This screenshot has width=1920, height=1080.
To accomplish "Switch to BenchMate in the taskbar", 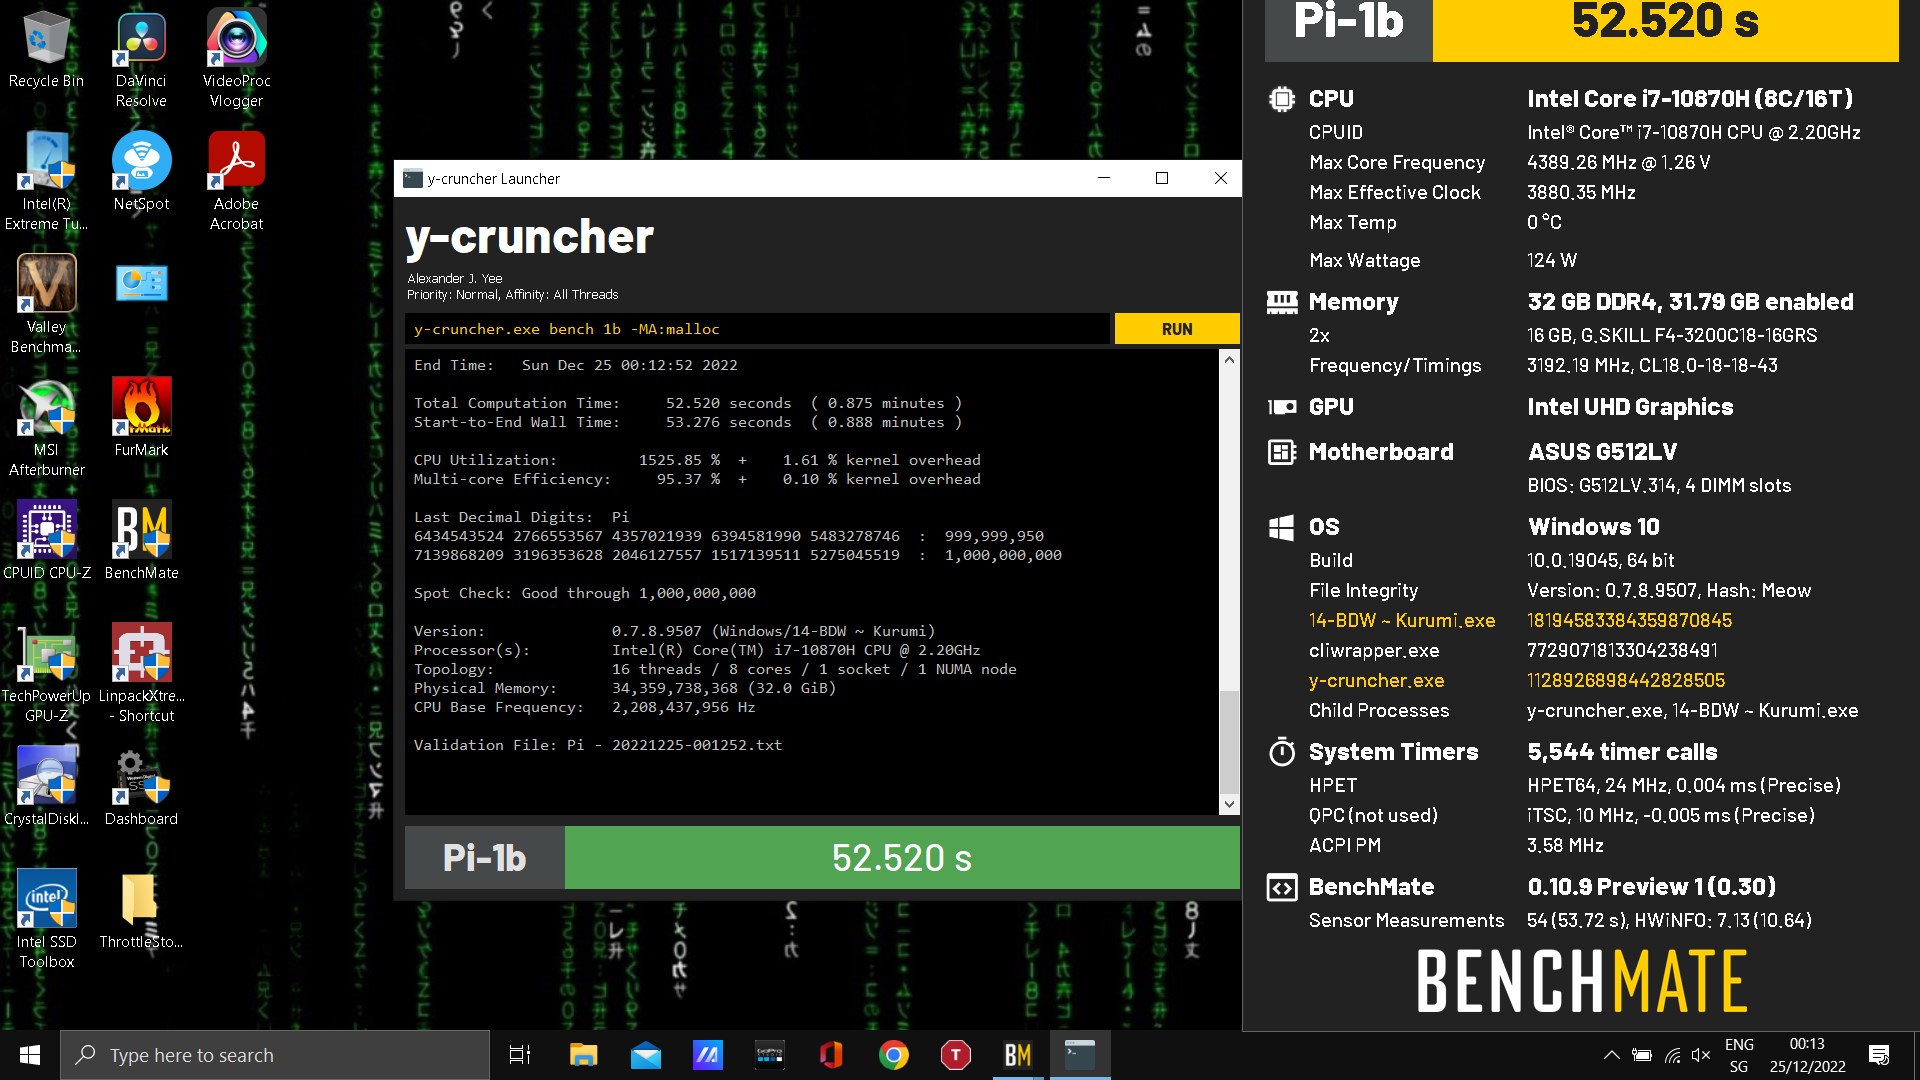I will pyautogui.click(x=1018, y=1055).
